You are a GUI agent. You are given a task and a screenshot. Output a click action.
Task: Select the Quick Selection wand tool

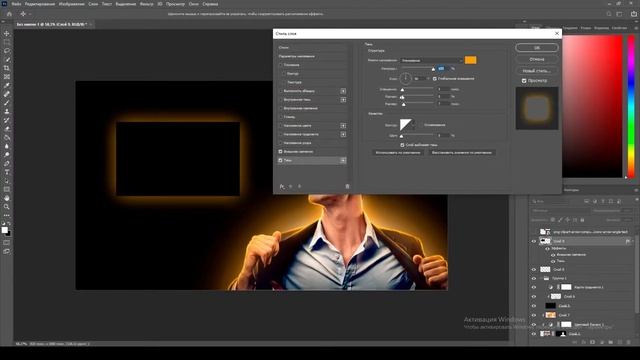coord(7,60)
